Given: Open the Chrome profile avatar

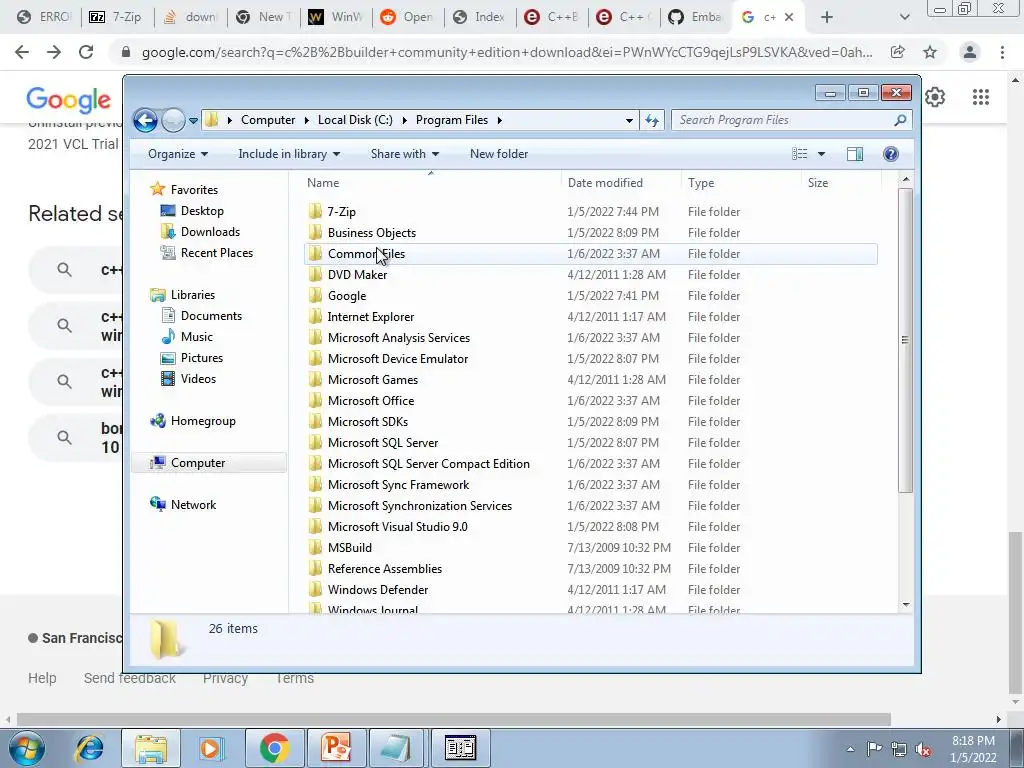Looking at the screenshot, I should [x=970, y=52].
